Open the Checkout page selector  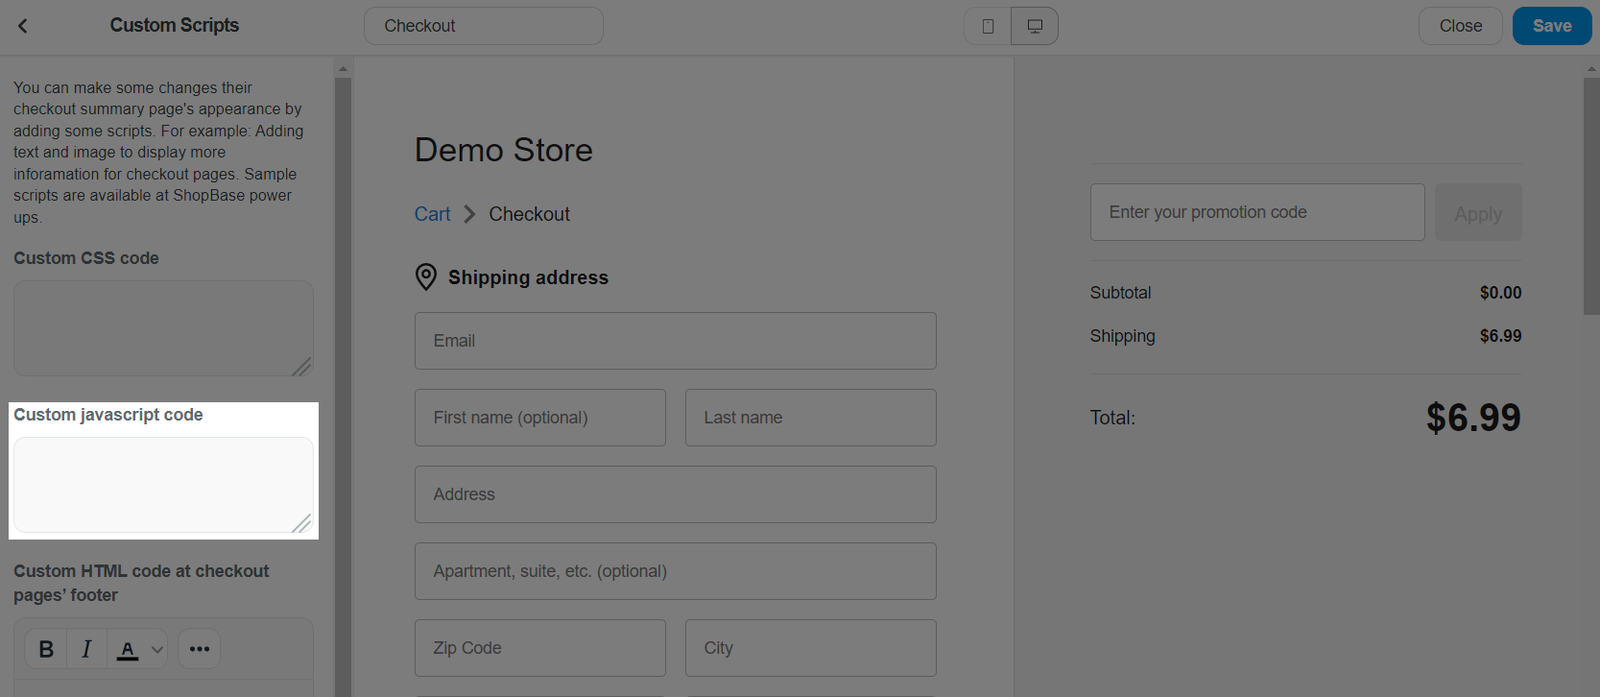point(483,26)
